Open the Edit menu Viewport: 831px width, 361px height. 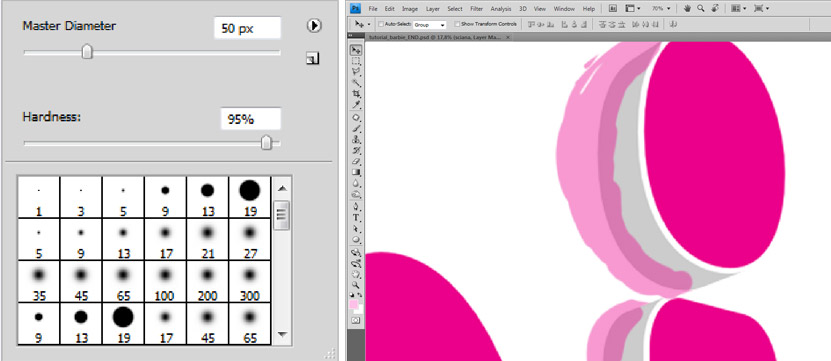(390, 9)
